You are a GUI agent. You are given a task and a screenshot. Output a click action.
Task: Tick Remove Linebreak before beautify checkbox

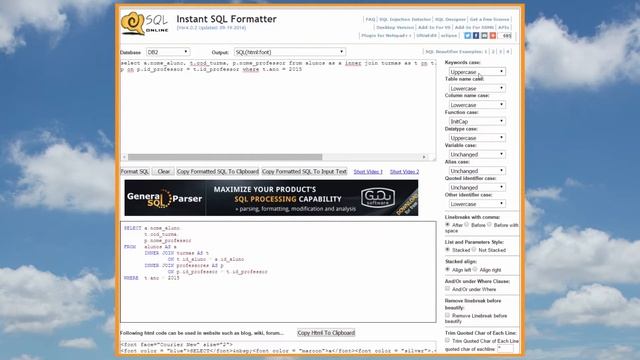pyautogui.click(x=448, y=315)
